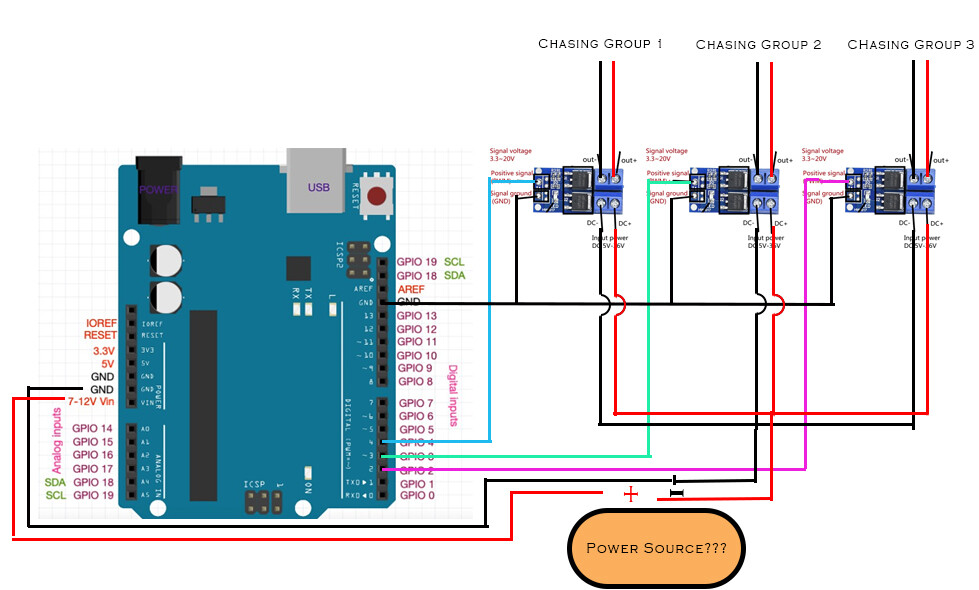This screenshot has height=590, width=979.
Task: Click the orange Power Source box
Action: click(656, 548)
